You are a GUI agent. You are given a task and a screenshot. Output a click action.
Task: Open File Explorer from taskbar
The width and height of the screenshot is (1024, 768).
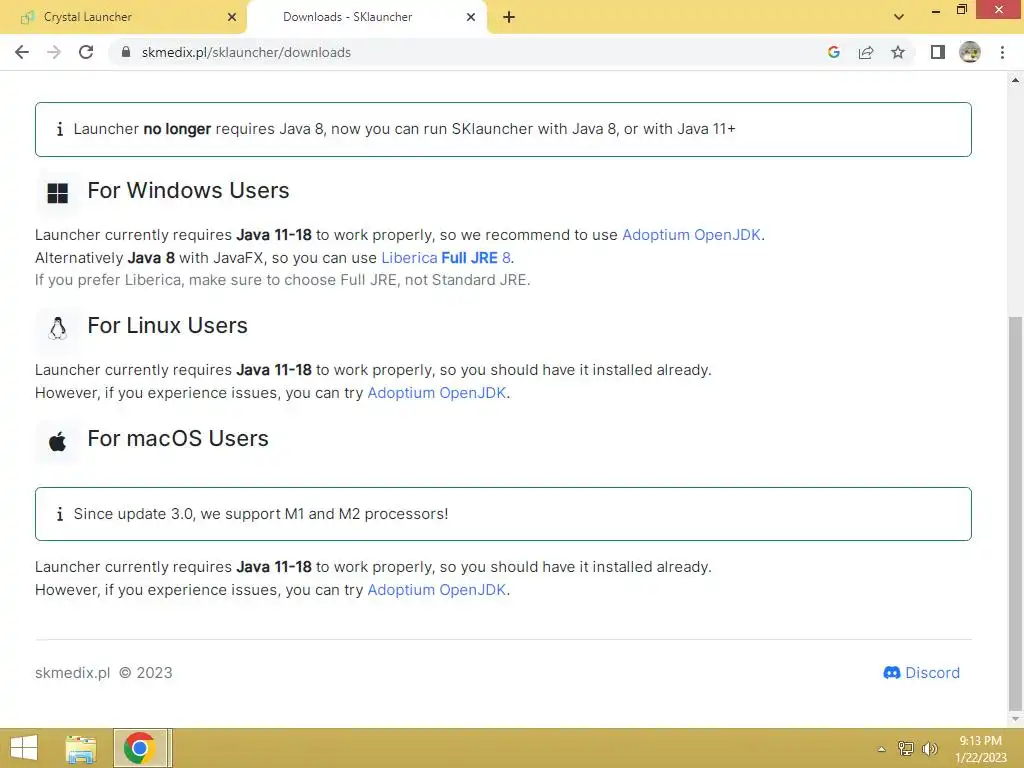[81, 748]
